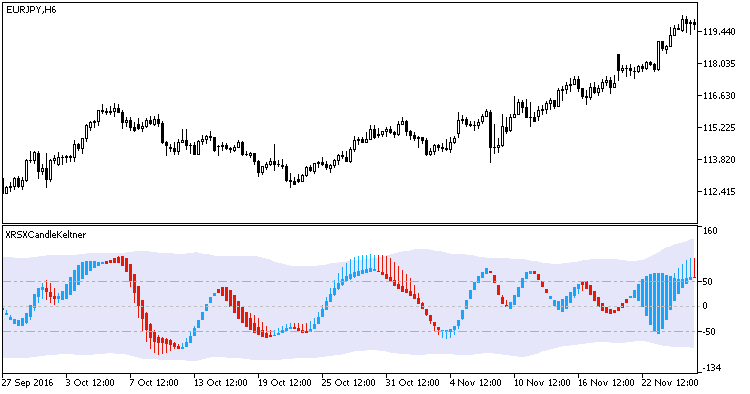Click the 3 Oct 12:00 time label
The height and width of the screenshot is (394, 750).
[90, 383]
